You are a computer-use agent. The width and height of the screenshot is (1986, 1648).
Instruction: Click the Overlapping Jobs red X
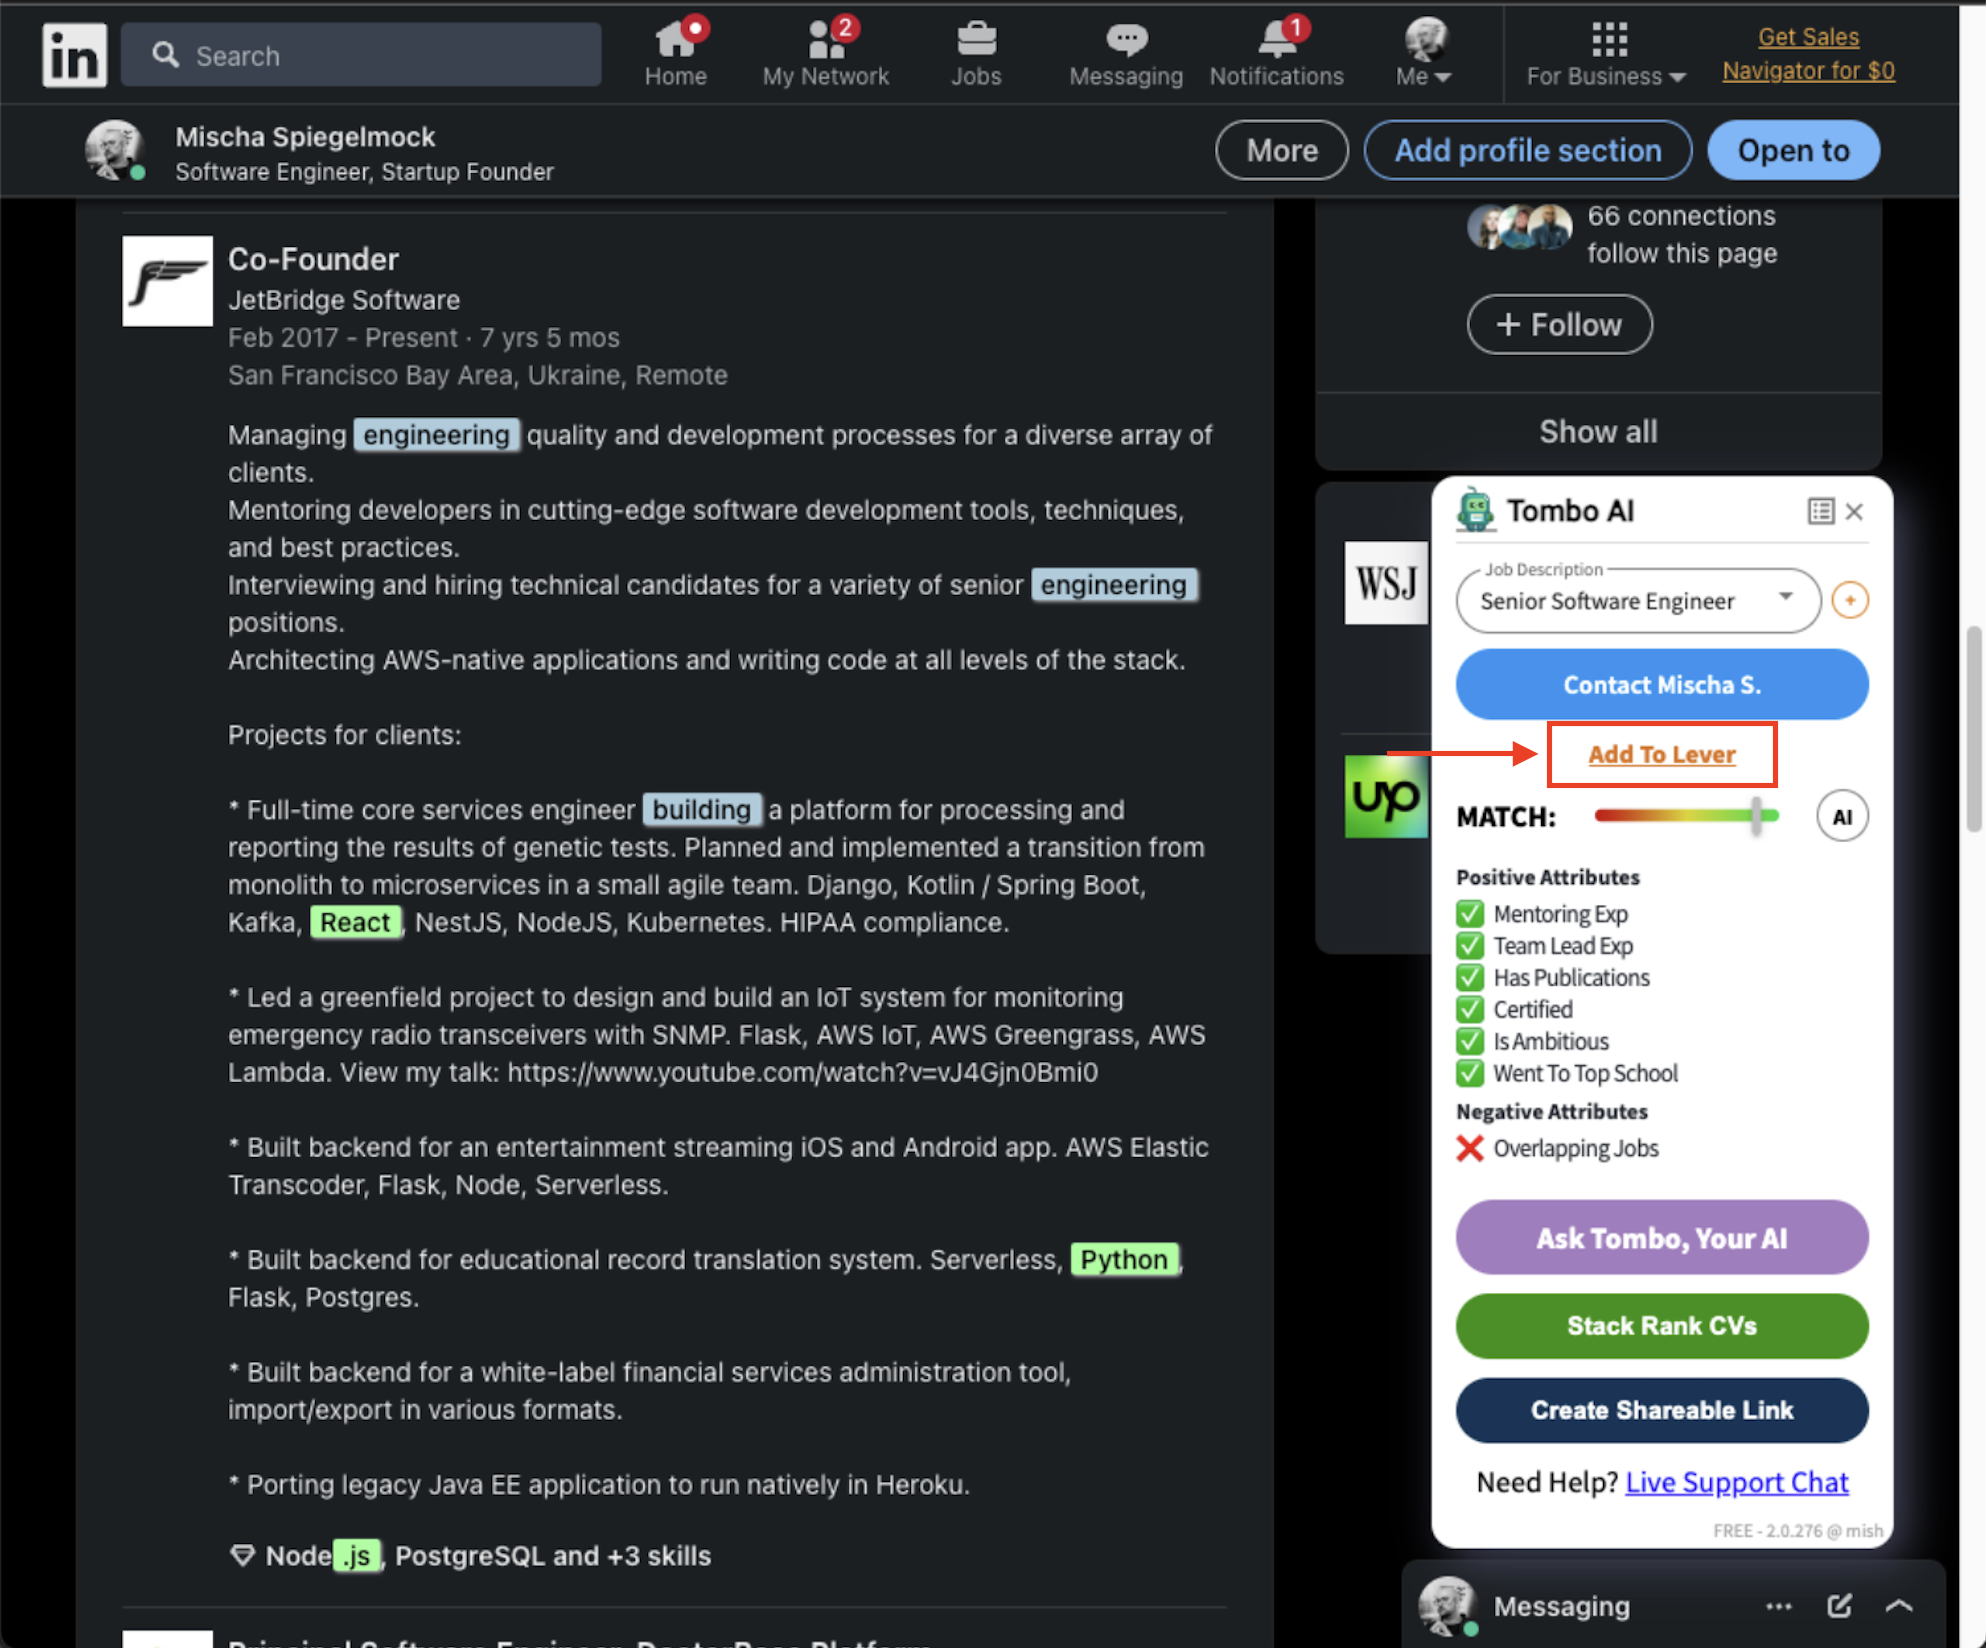tap(1470, 1148)
